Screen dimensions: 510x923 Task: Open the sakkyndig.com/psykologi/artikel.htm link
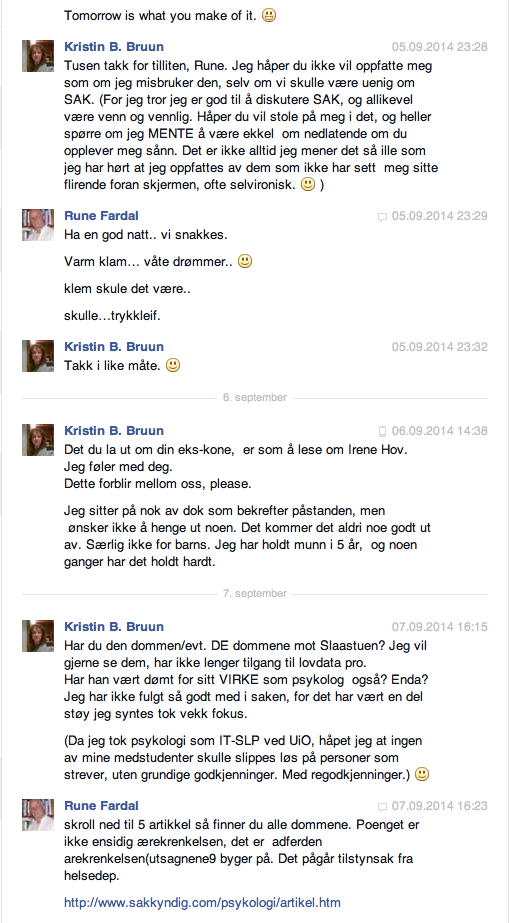point(202,902)
